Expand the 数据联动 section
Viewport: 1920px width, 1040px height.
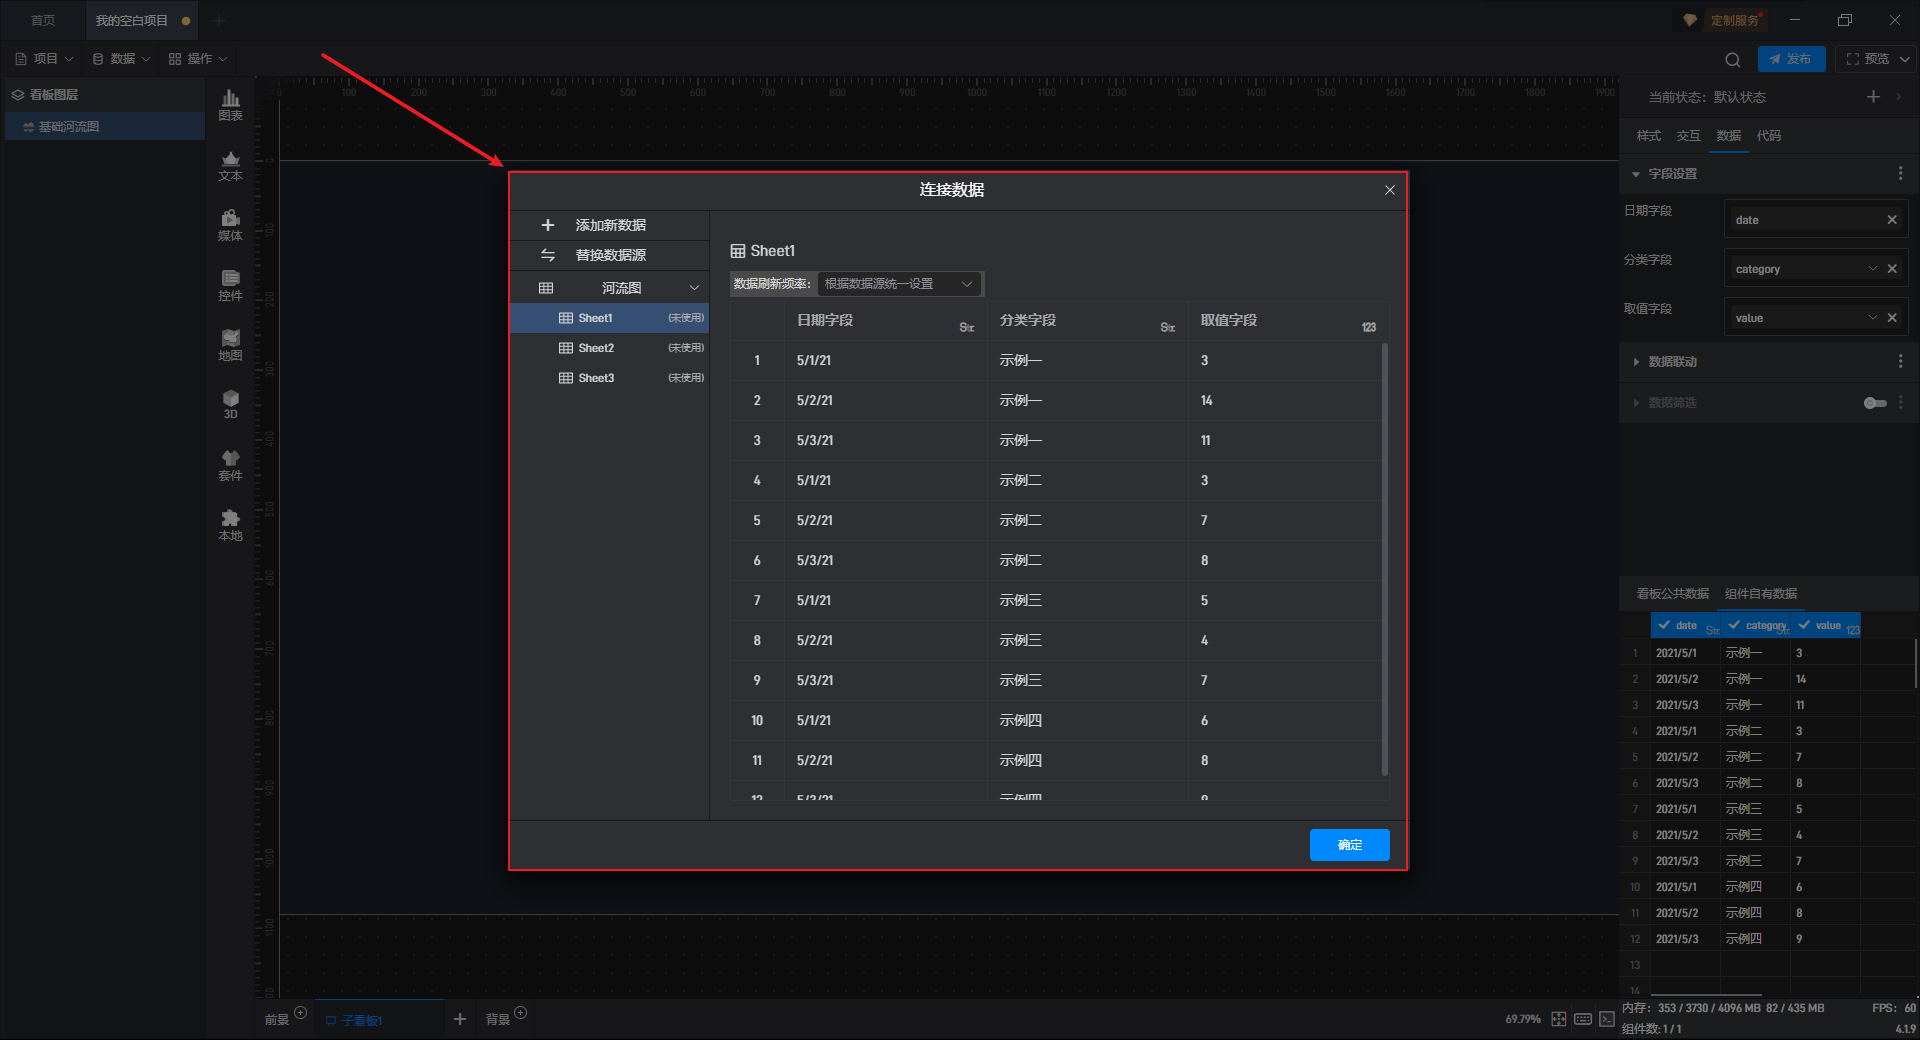[x=1672, y=362]
